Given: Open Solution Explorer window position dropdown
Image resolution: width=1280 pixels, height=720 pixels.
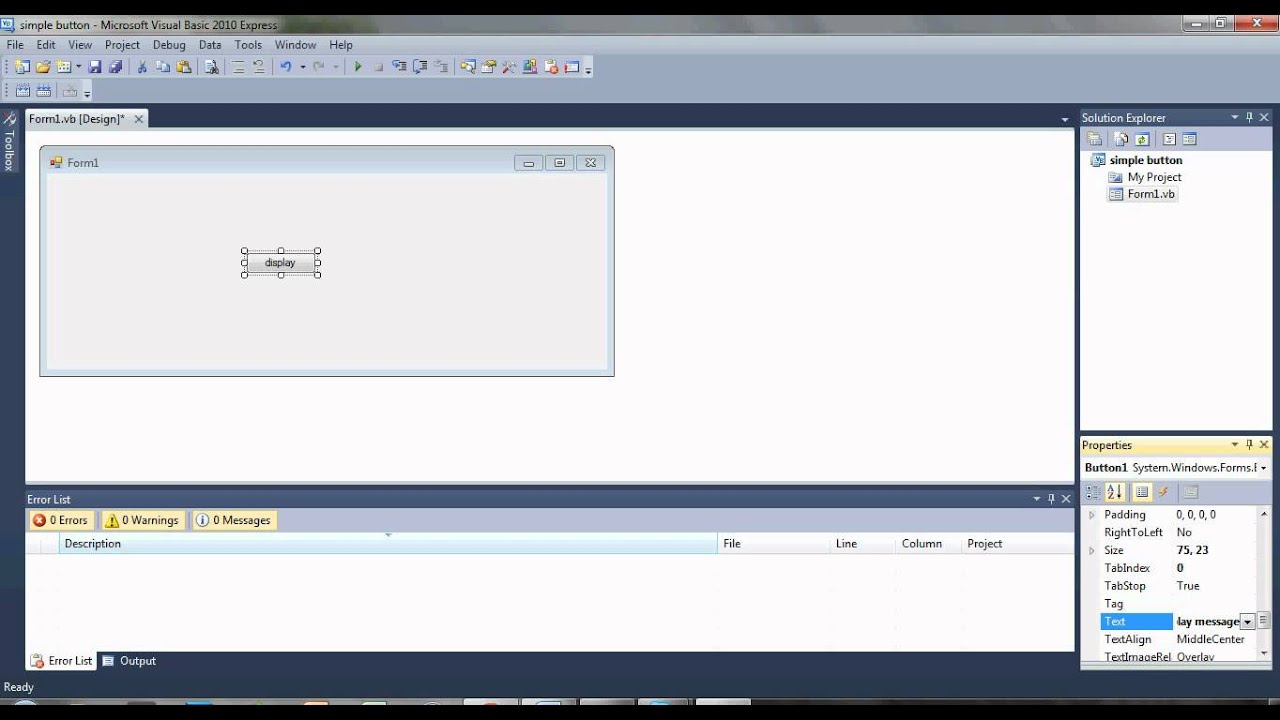Looking at the screenshot, I should (1235, 117).
